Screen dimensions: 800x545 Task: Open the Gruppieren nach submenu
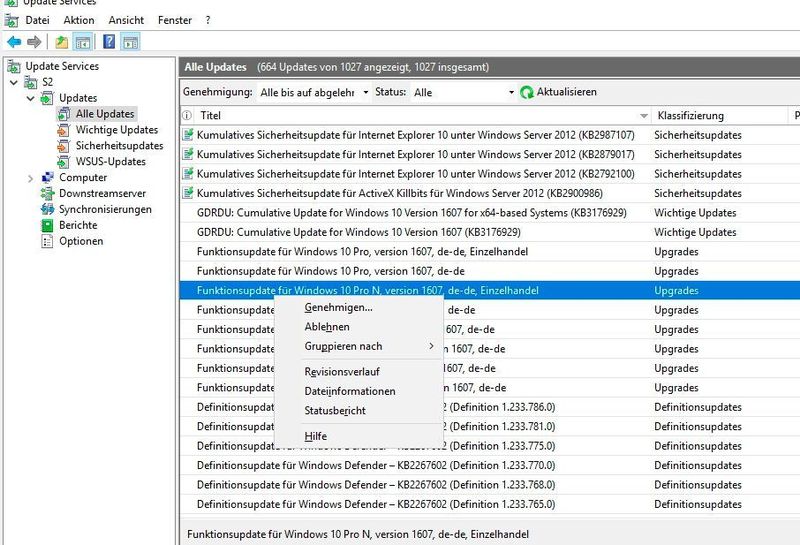tap(359, 346)
